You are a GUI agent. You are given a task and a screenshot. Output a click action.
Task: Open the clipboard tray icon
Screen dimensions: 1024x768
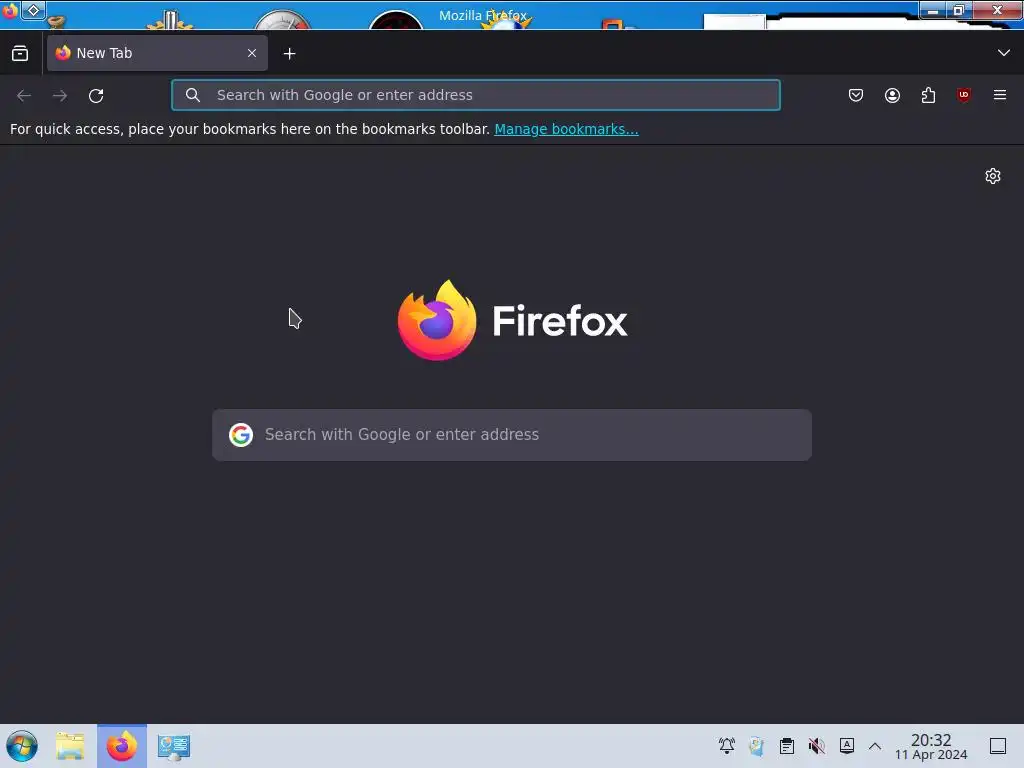(x=787, y=746)
